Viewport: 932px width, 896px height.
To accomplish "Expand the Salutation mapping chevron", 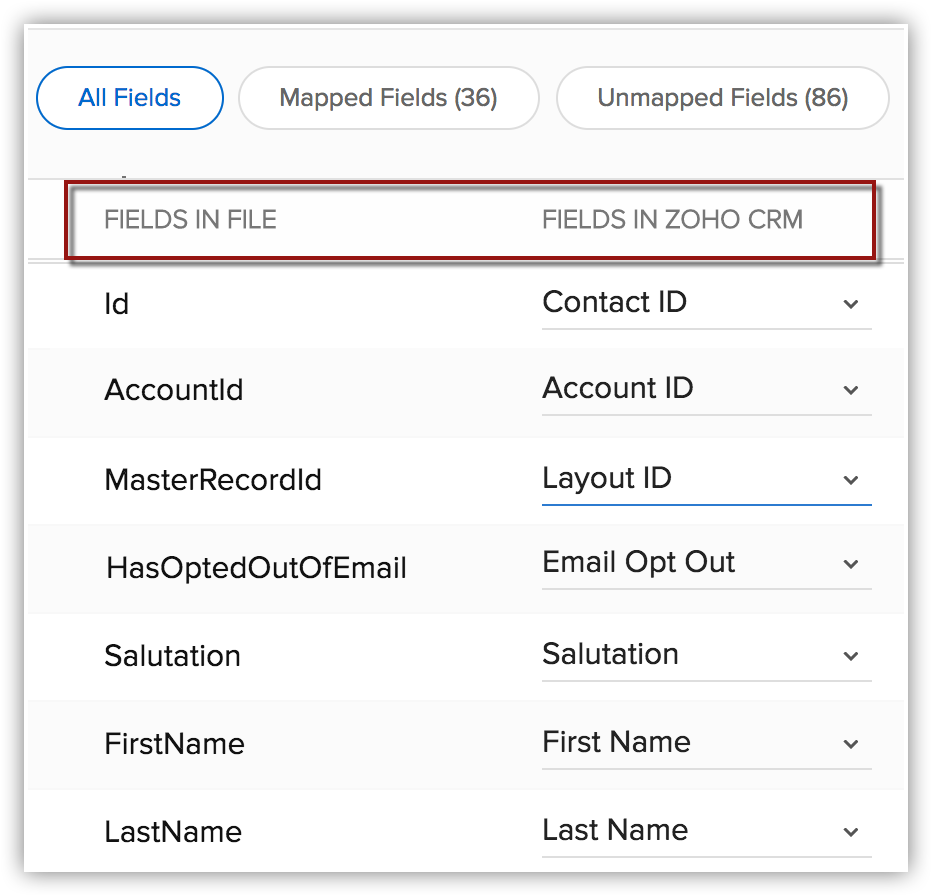I will (x=851, y=656).
